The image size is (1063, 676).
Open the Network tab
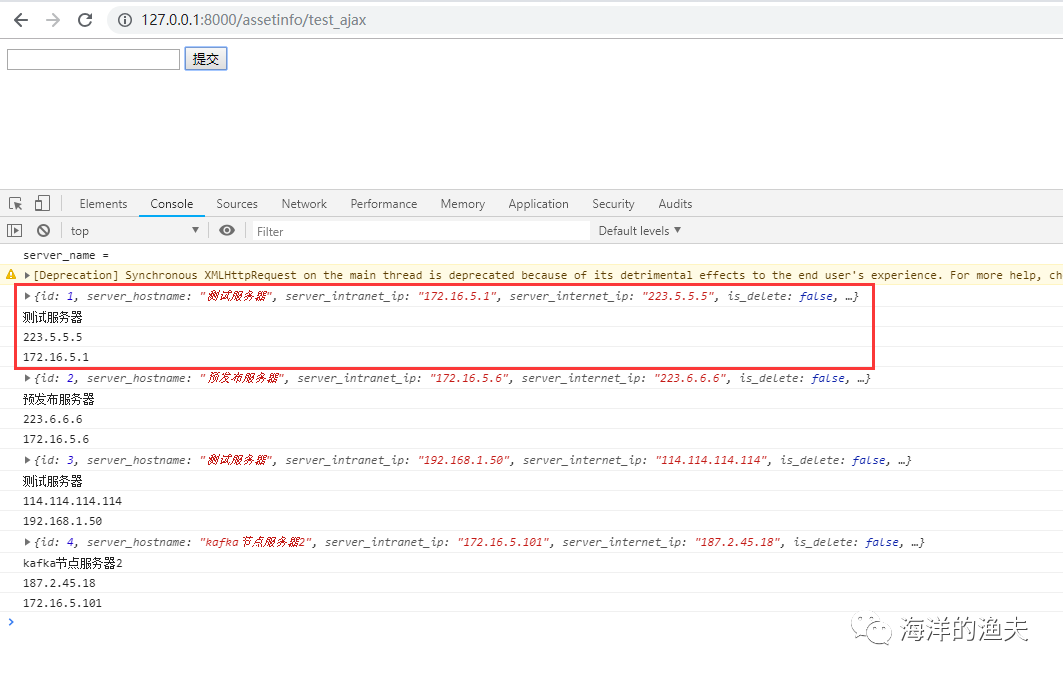coord(304,204)
